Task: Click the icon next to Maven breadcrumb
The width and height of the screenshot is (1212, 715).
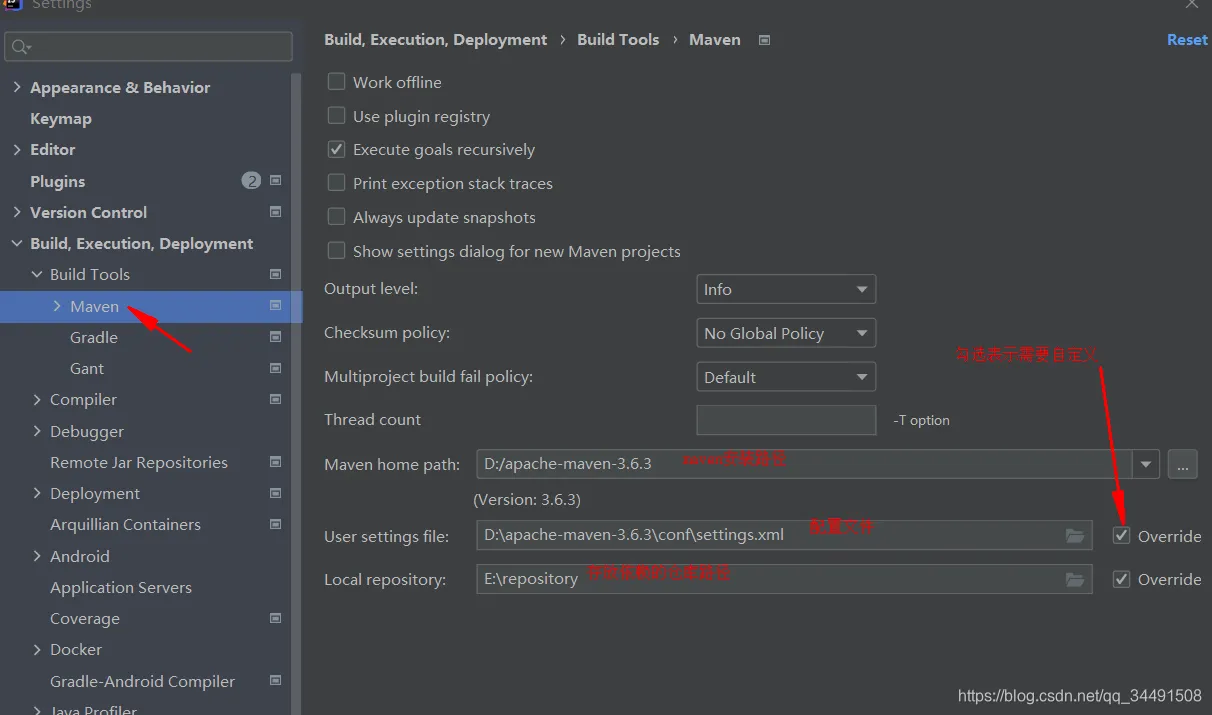Action: coord(765,40)
